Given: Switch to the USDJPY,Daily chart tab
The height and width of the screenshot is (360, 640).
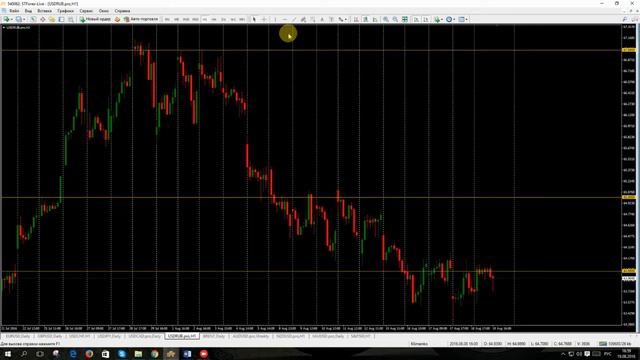Looking at the screenshot, I should pos(109,336).
